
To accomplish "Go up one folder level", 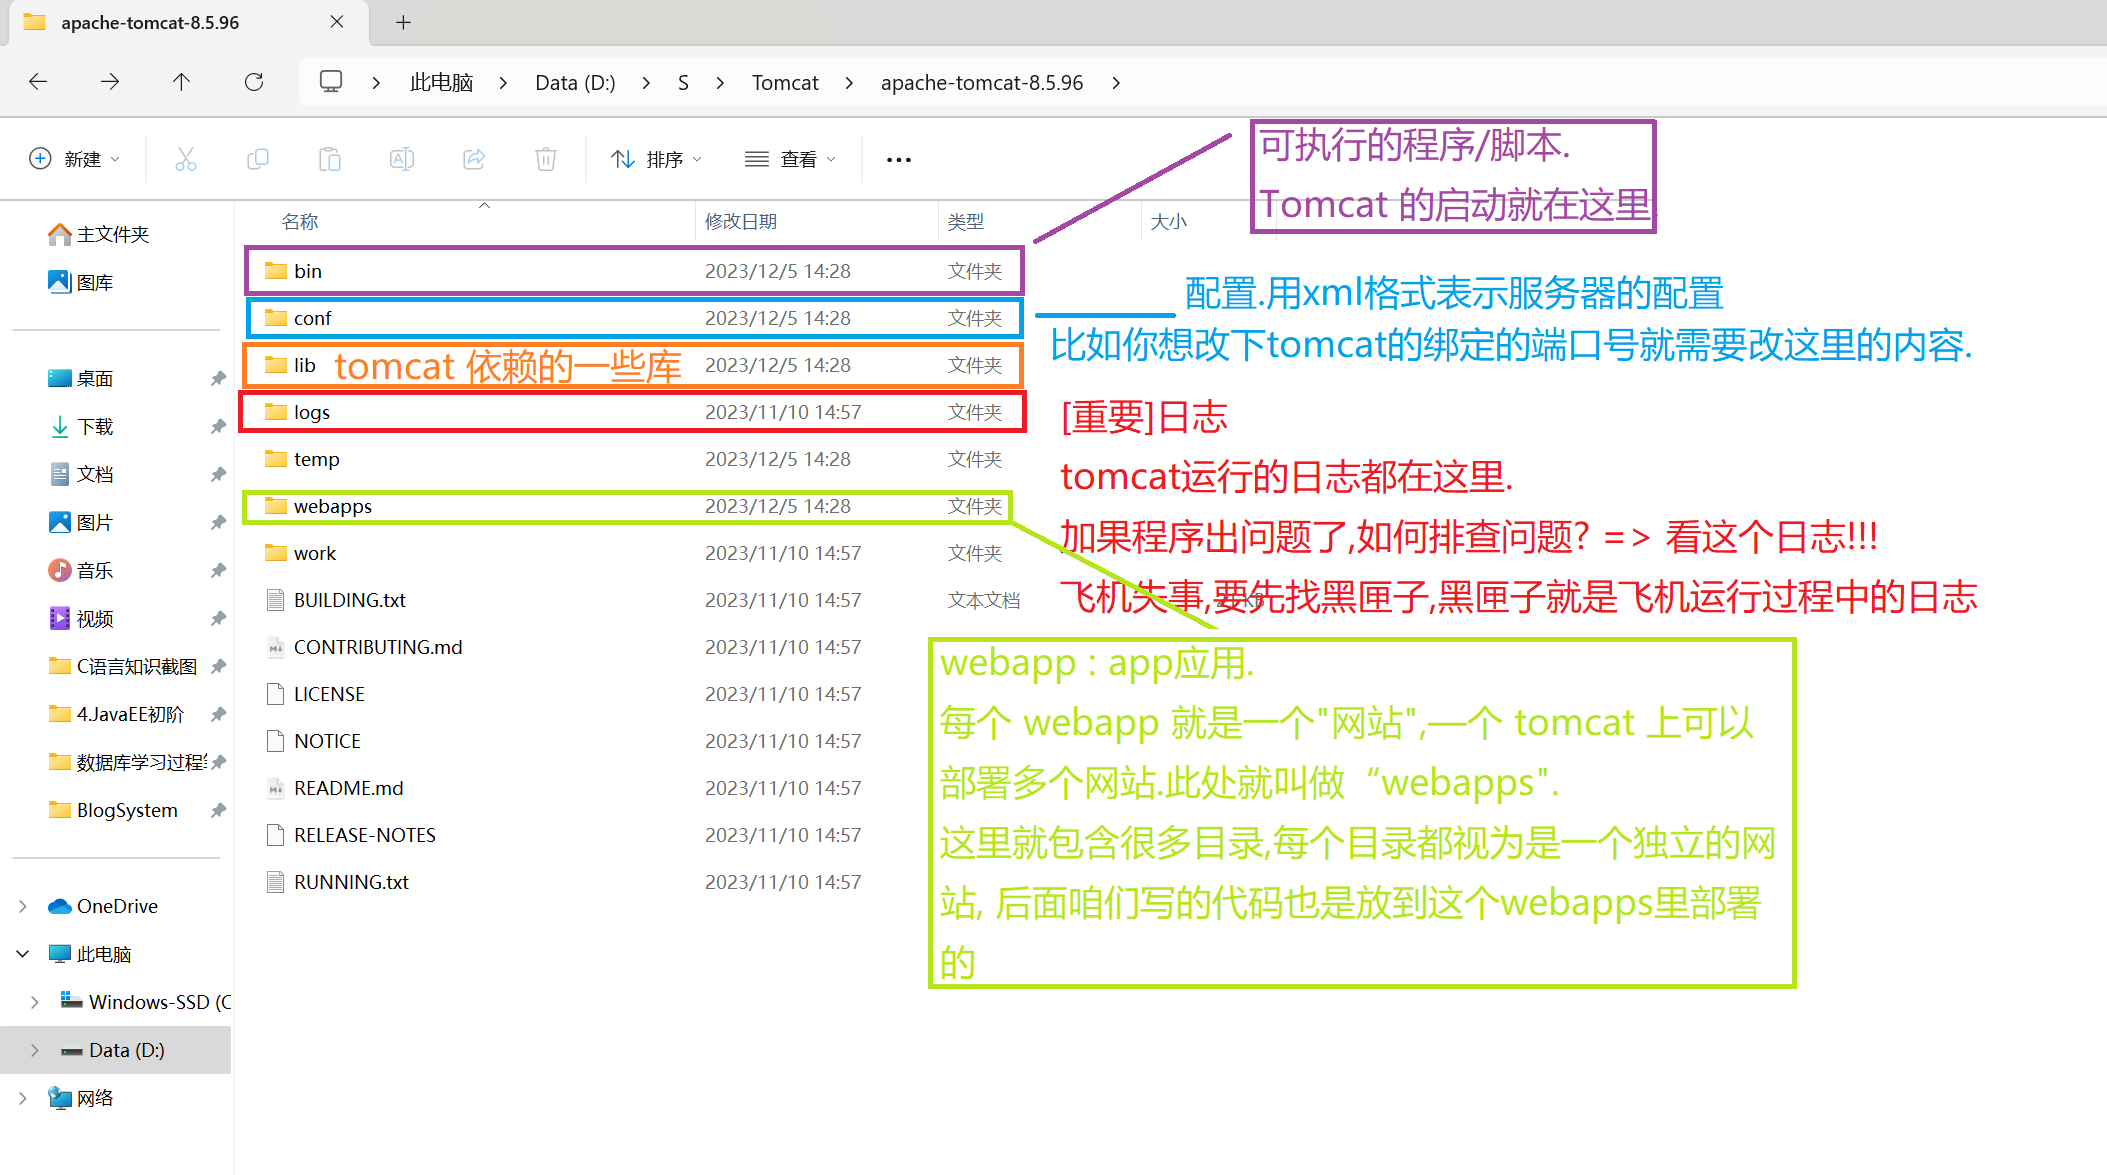I will click(x=181, y=82).
